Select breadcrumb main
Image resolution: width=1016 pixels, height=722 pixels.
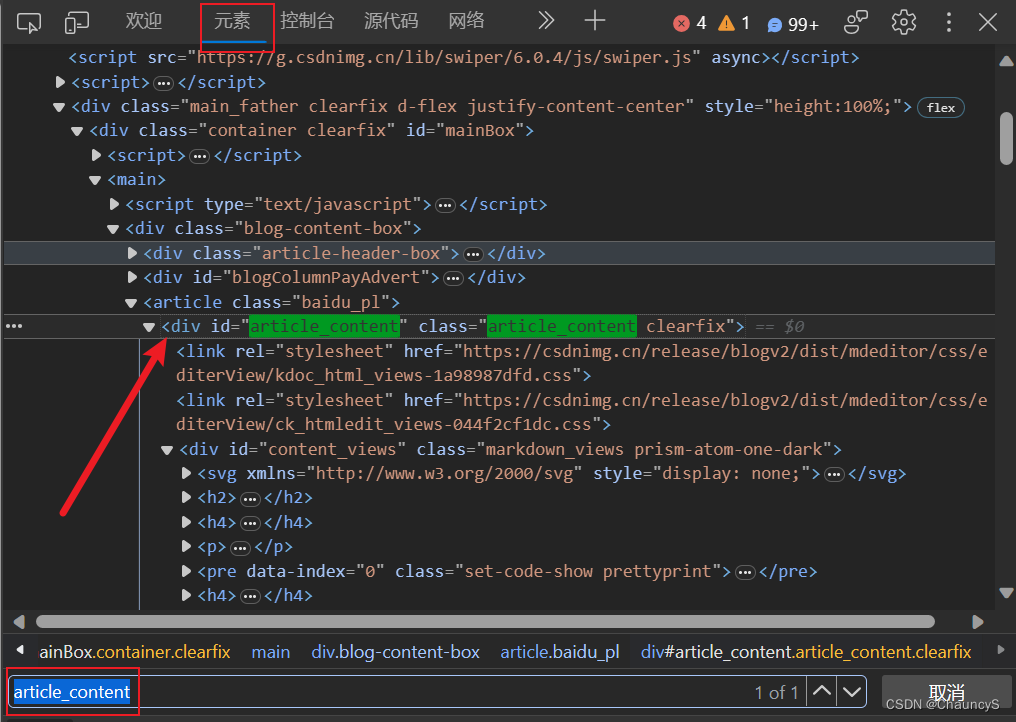click(x=271, y=652)
